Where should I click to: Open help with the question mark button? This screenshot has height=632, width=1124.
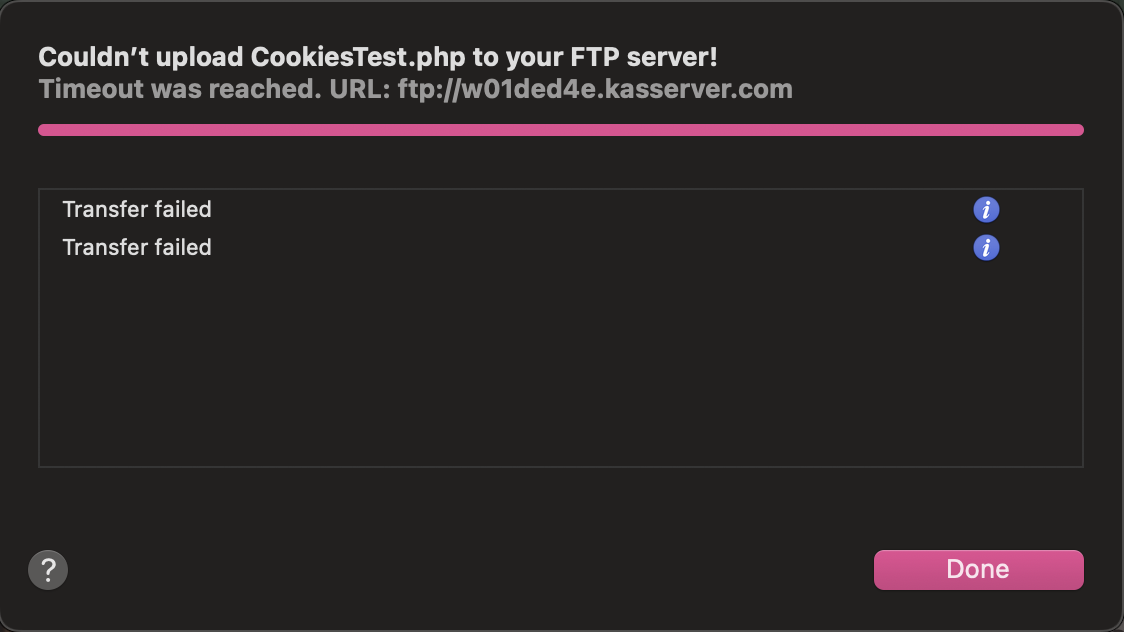(x=48, y=570)
